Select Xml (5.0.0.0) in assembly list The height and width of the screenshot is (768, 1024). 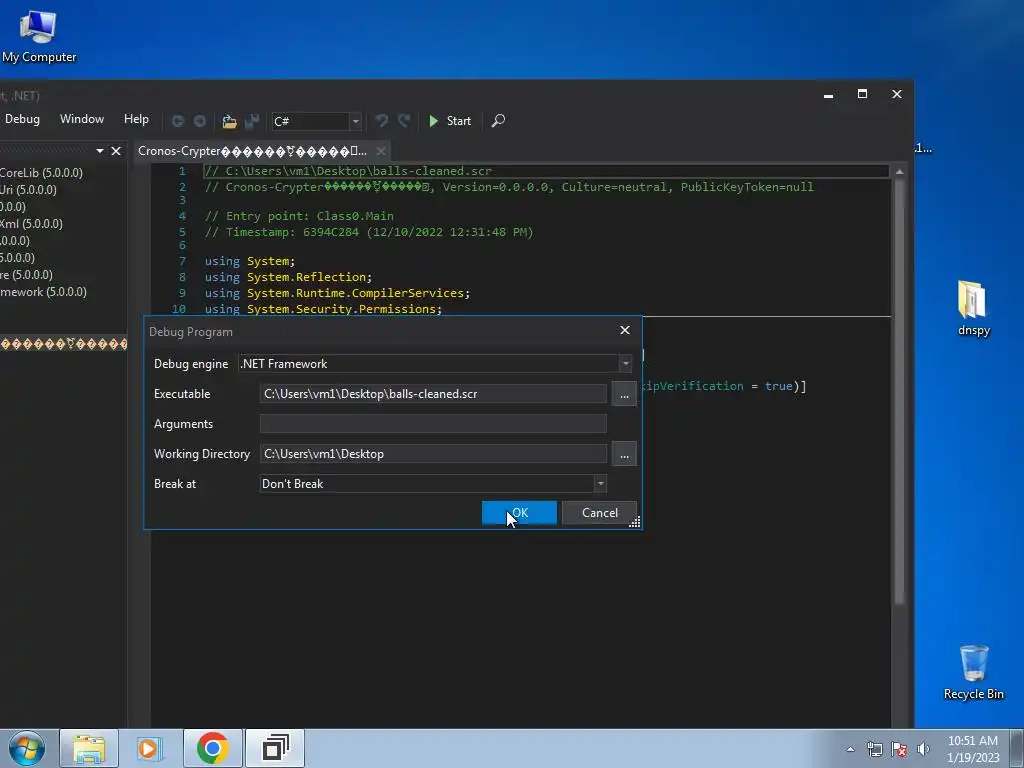31,224
